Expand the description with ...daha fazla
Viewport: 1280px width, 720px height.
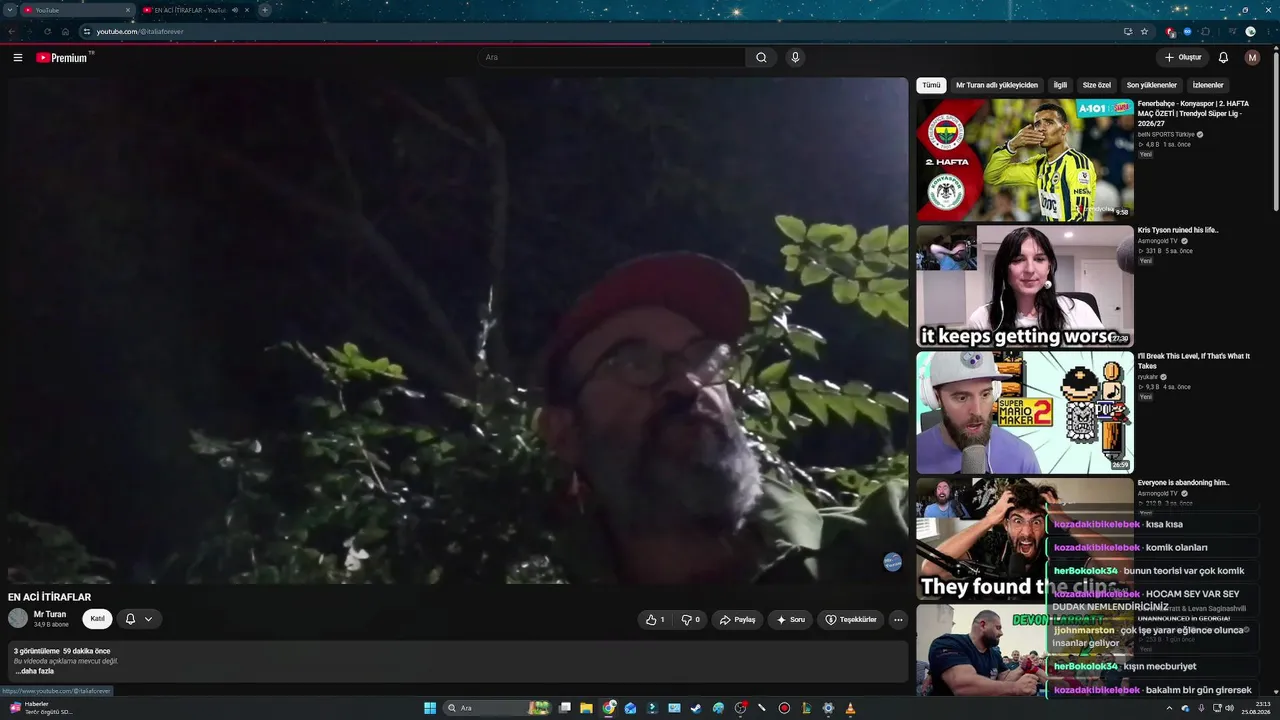tap(34, 671)
